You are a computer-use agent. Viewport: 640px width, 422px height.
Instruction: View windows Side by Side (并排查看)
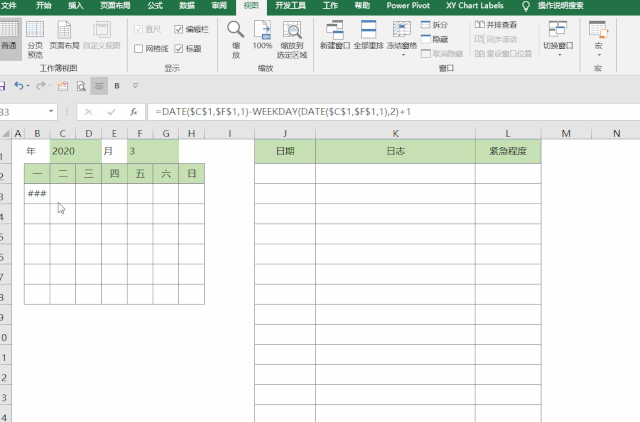[496, 25]
